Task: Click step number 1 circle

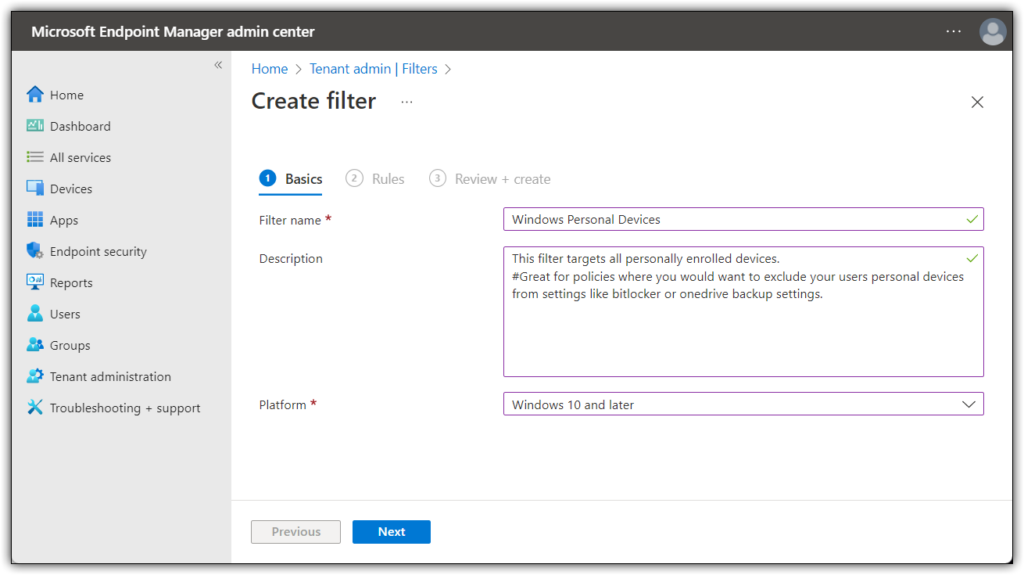Action: 268,178
